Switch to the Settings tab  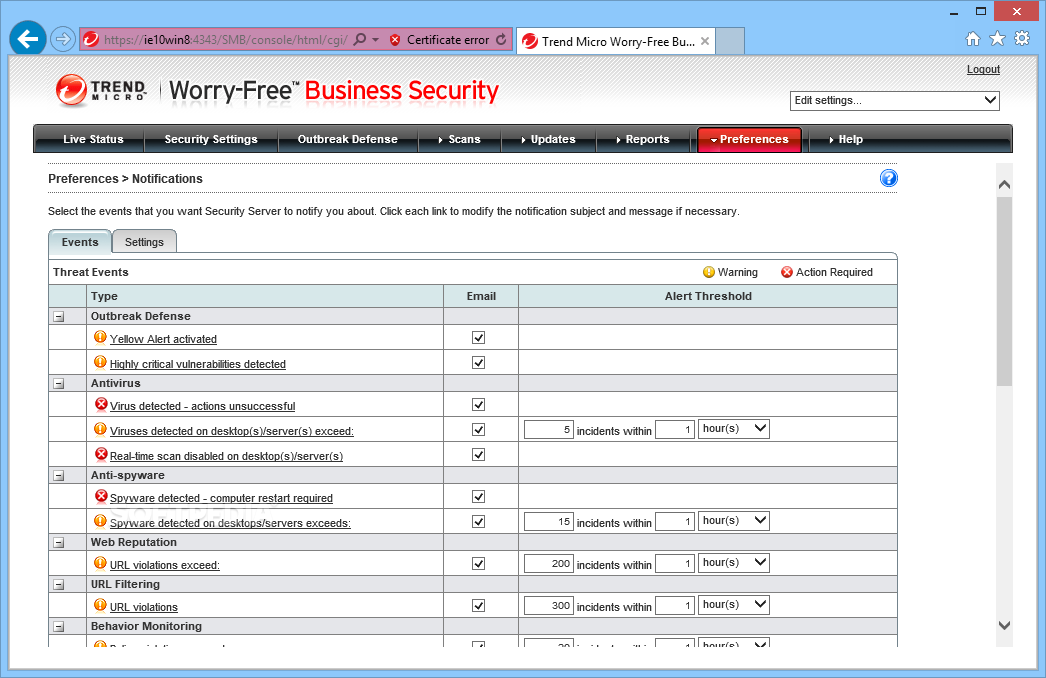[144, 242]
